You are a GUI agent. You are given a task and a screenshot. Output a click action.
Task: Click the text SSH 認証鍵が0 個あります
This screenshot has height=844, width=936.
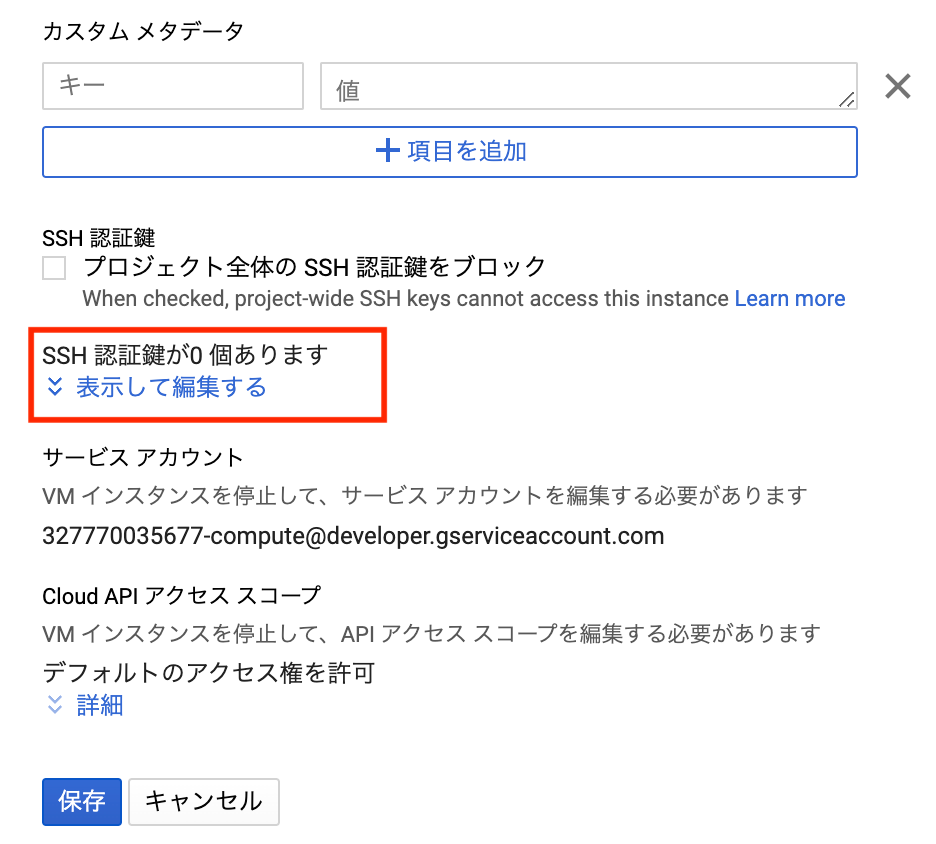tap(185, 355)
